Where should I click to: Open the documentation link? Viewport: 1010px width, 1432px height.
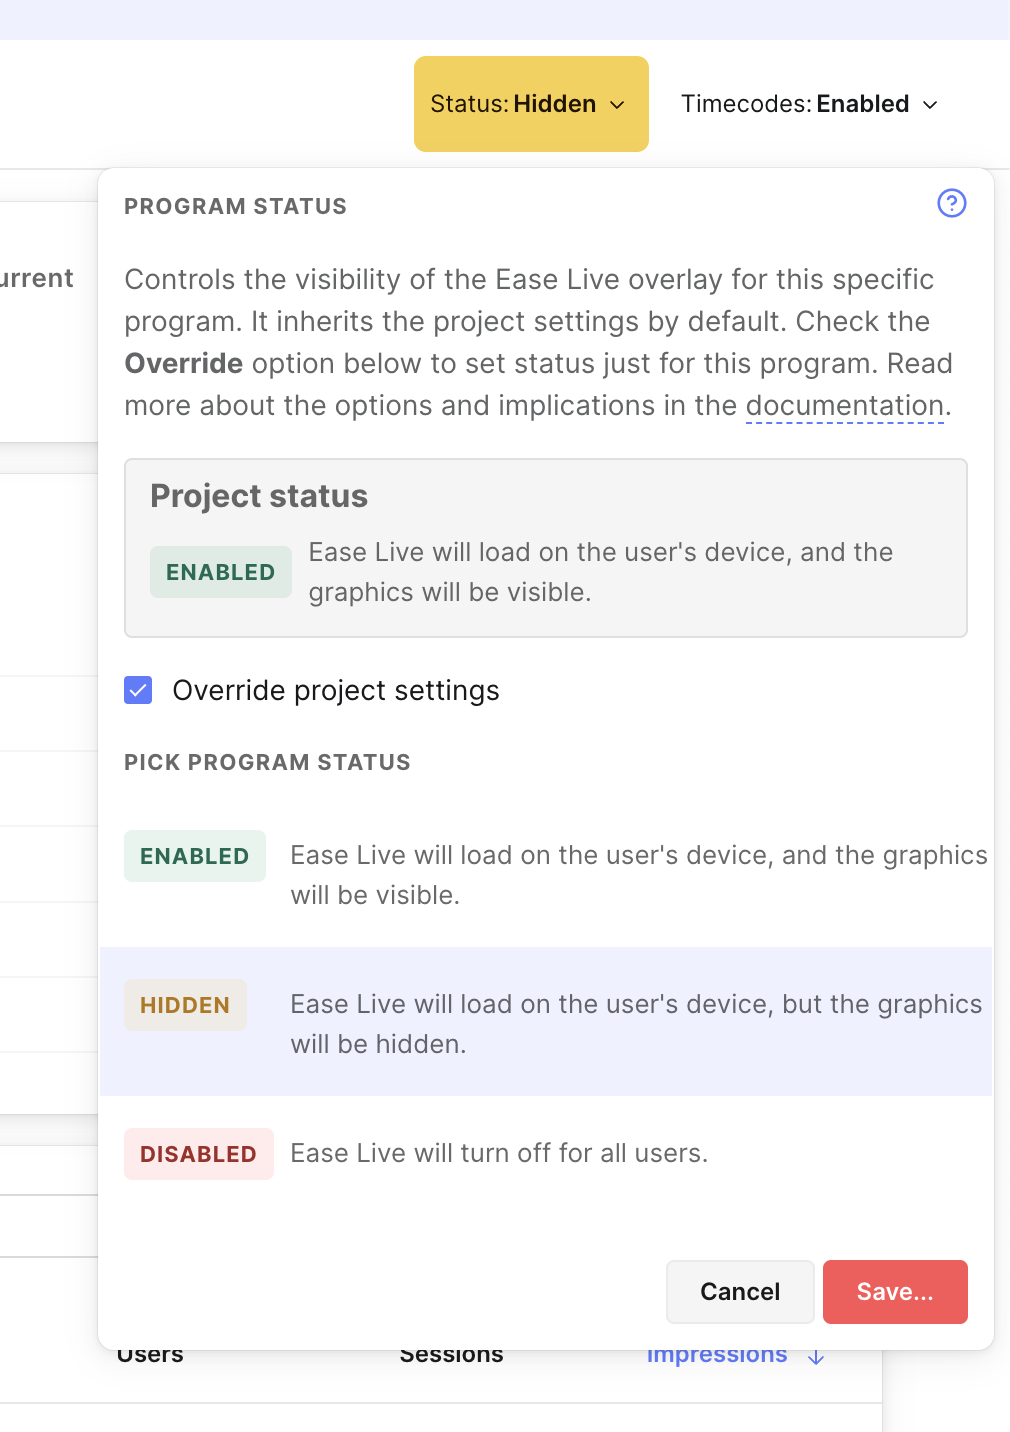(845, 406)
